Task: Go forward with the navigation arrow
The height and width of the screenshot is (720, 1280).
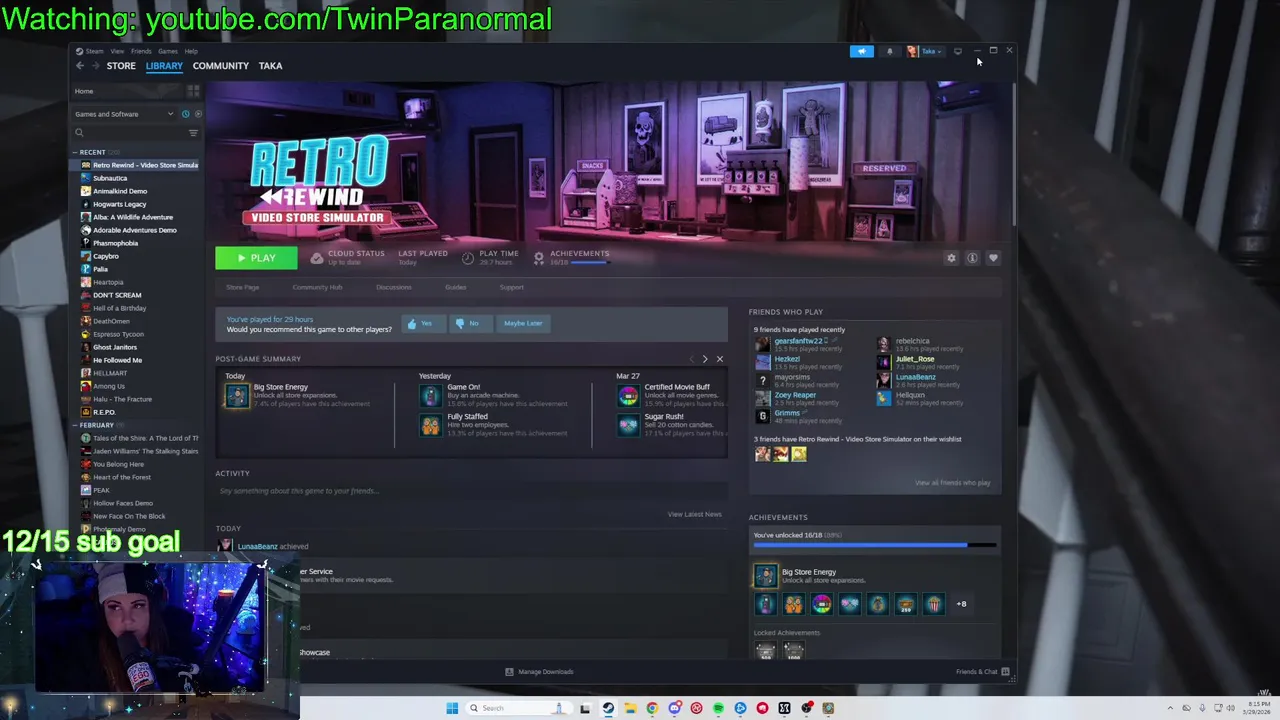Action: click(x=96, y=66)
